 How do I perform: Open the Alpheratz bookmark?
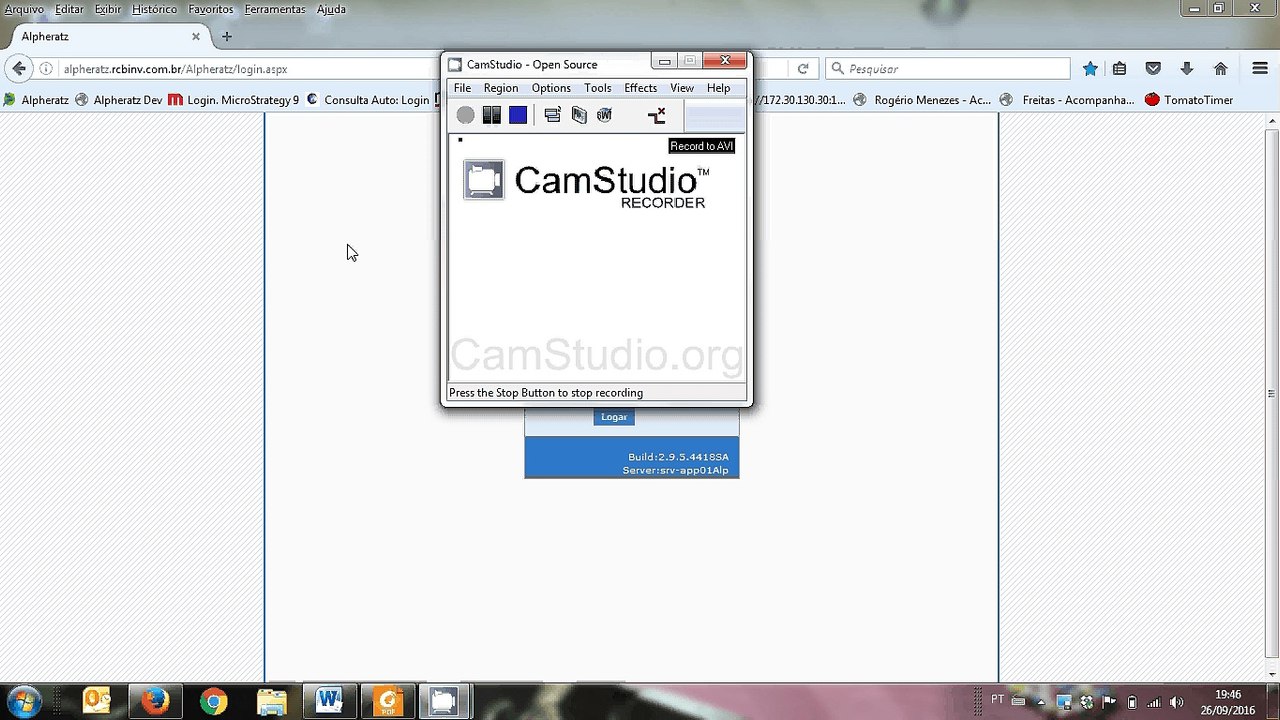[x=37, y=100]
